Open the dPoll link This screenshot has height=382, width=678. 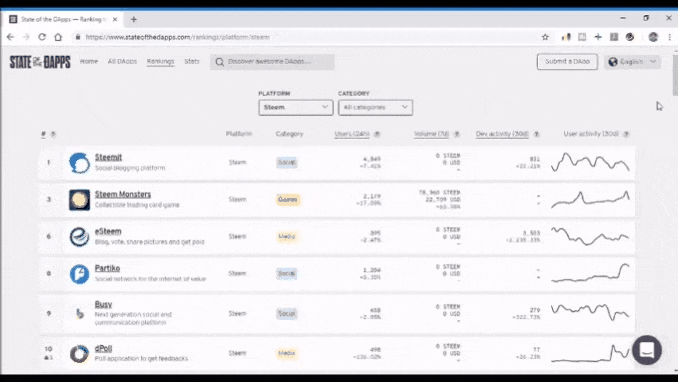pos(103,349)
